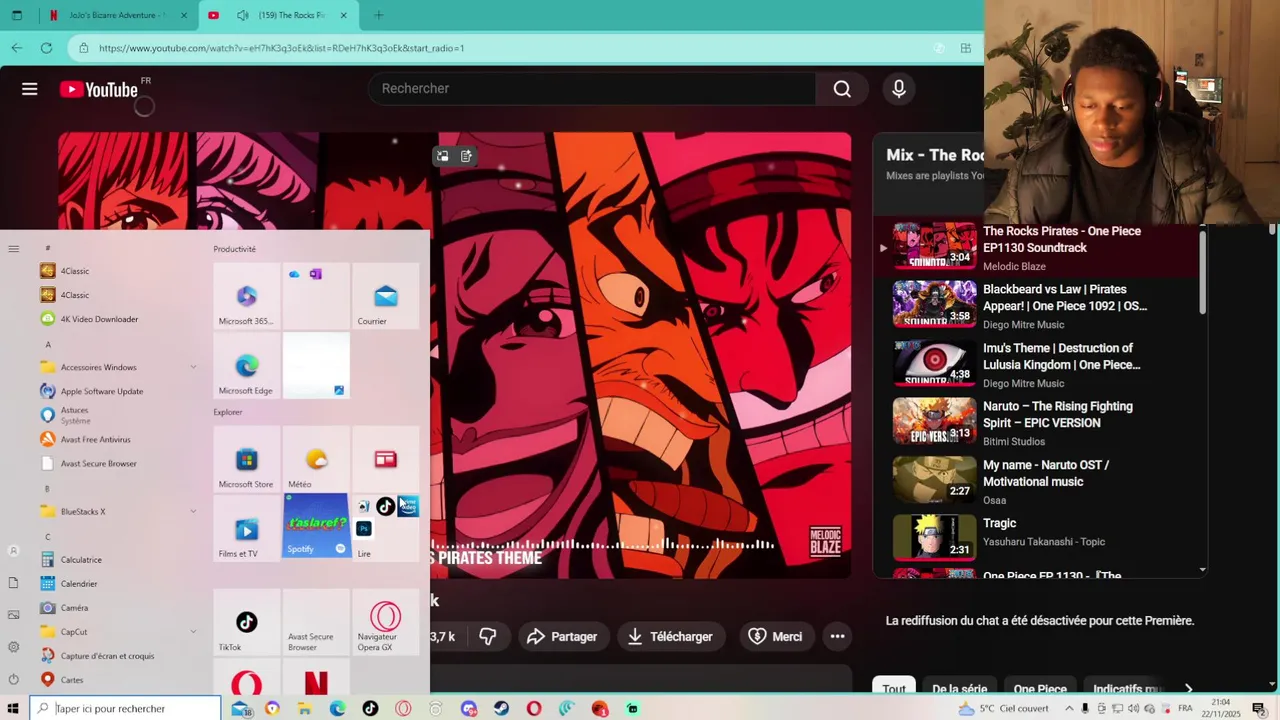The image size is (1280, 720).
Task: Show hidden system tray icons
Action: [x=1068, y=708]
